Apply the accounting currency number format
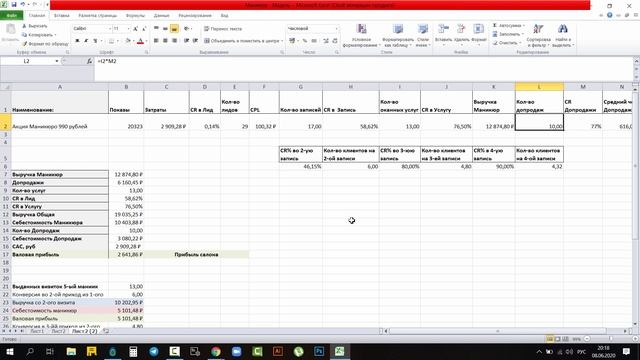Image resolution: width=640 pixels, height=360 pixels. click(x=293, y=41)
